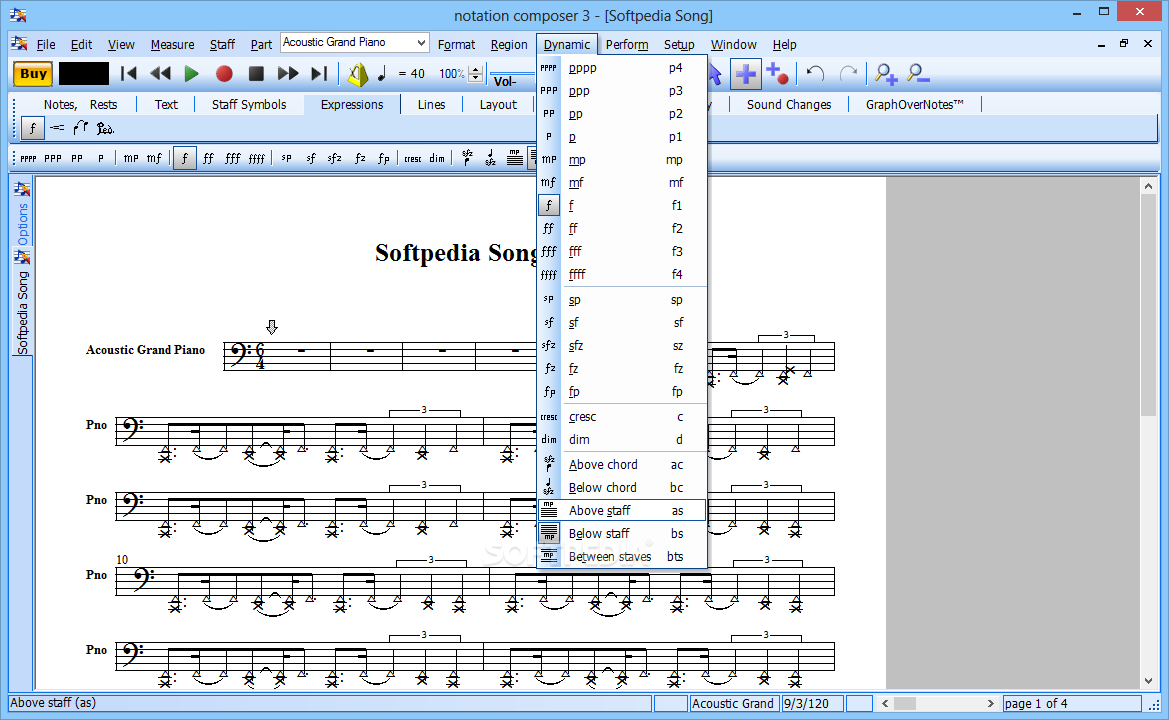
Task: Click the hairpin crescendo icon in palette
Action: coord(57,128)
